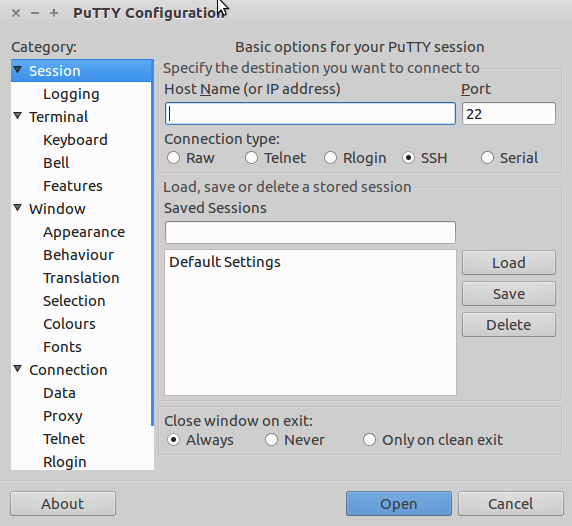Show the Appearance settings

click(84, 232)
